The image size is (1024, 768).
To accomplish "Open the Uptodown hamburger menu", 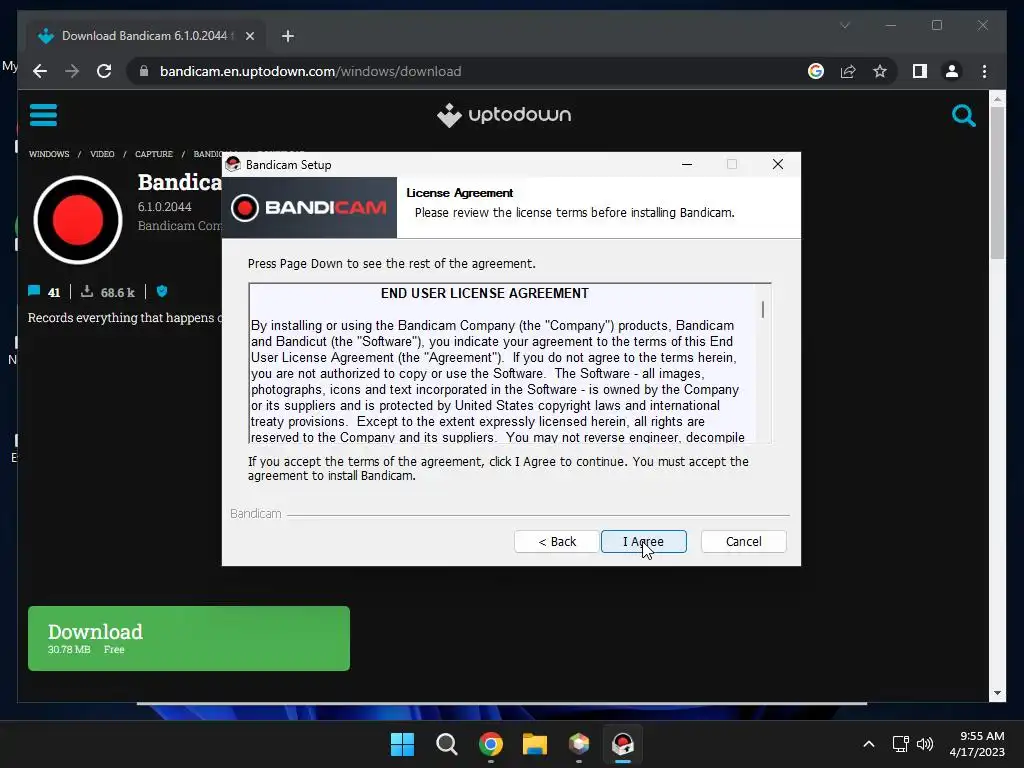I will [43, 115].
